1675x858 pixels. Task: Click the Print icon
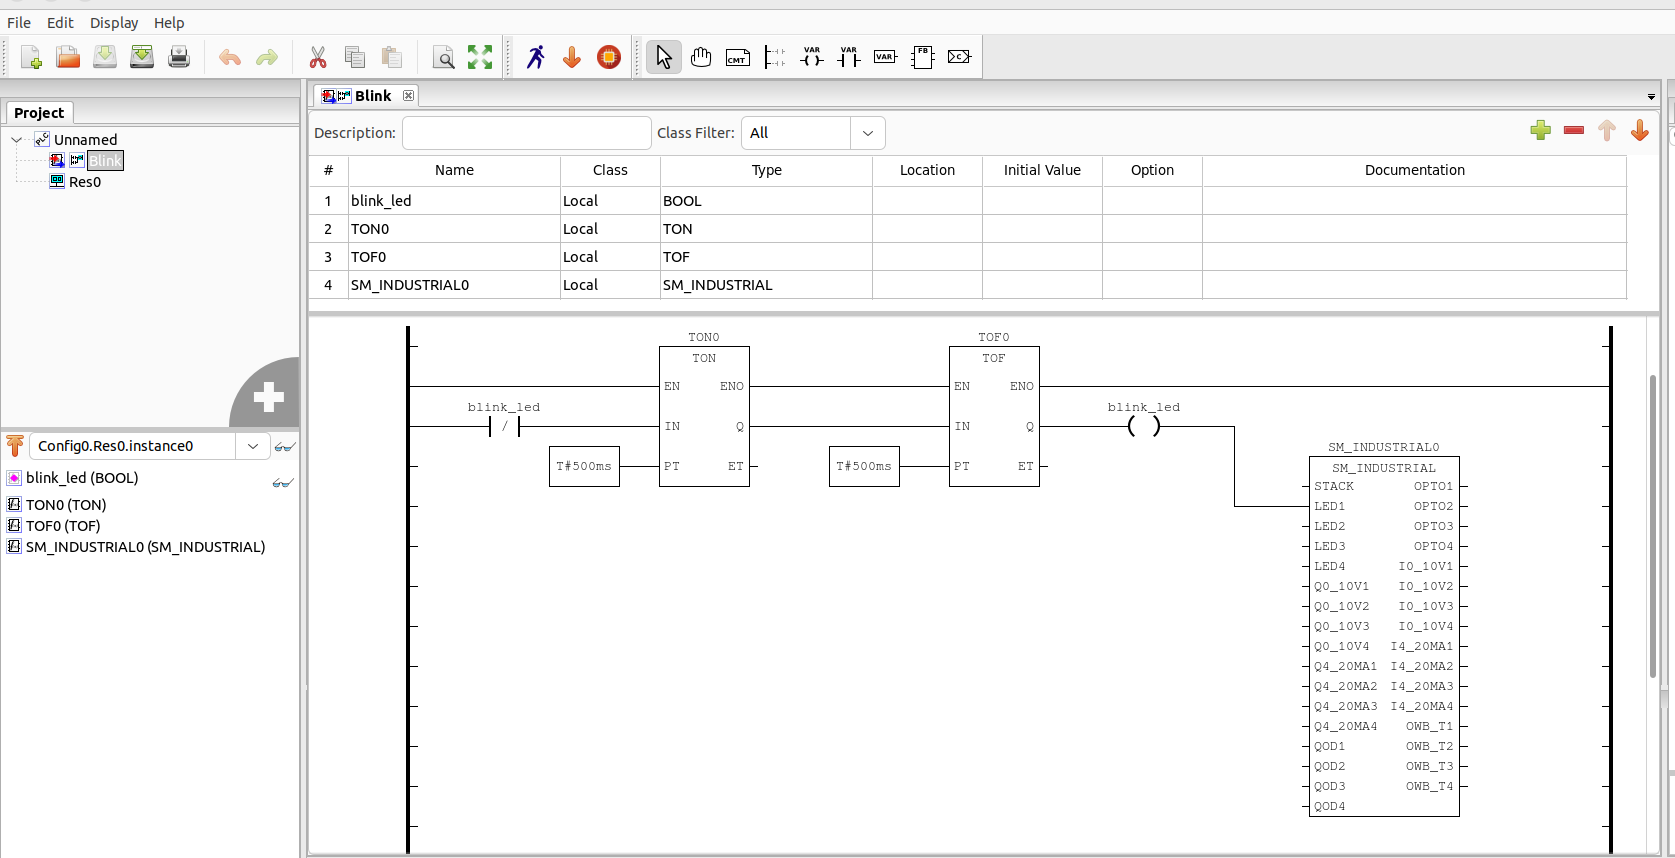pyautogui.click(x=179, y=57)
